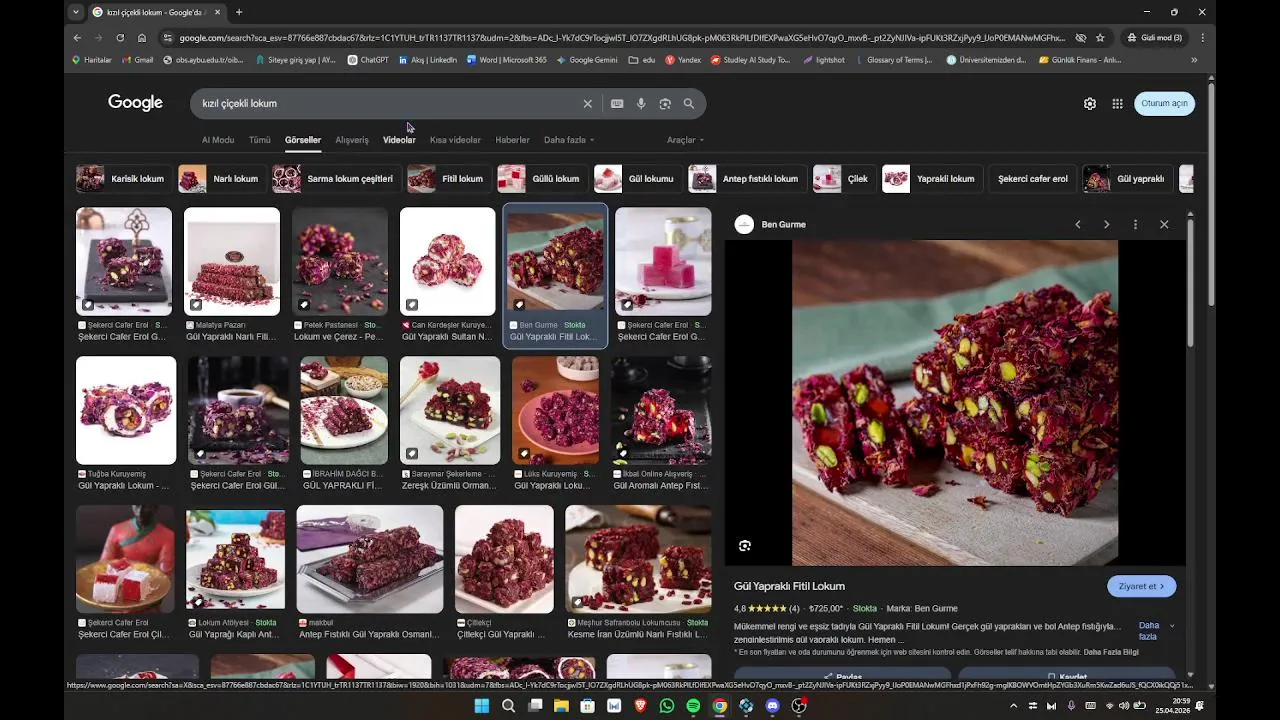Switch to the AI Modu tab

coord(218,140)
